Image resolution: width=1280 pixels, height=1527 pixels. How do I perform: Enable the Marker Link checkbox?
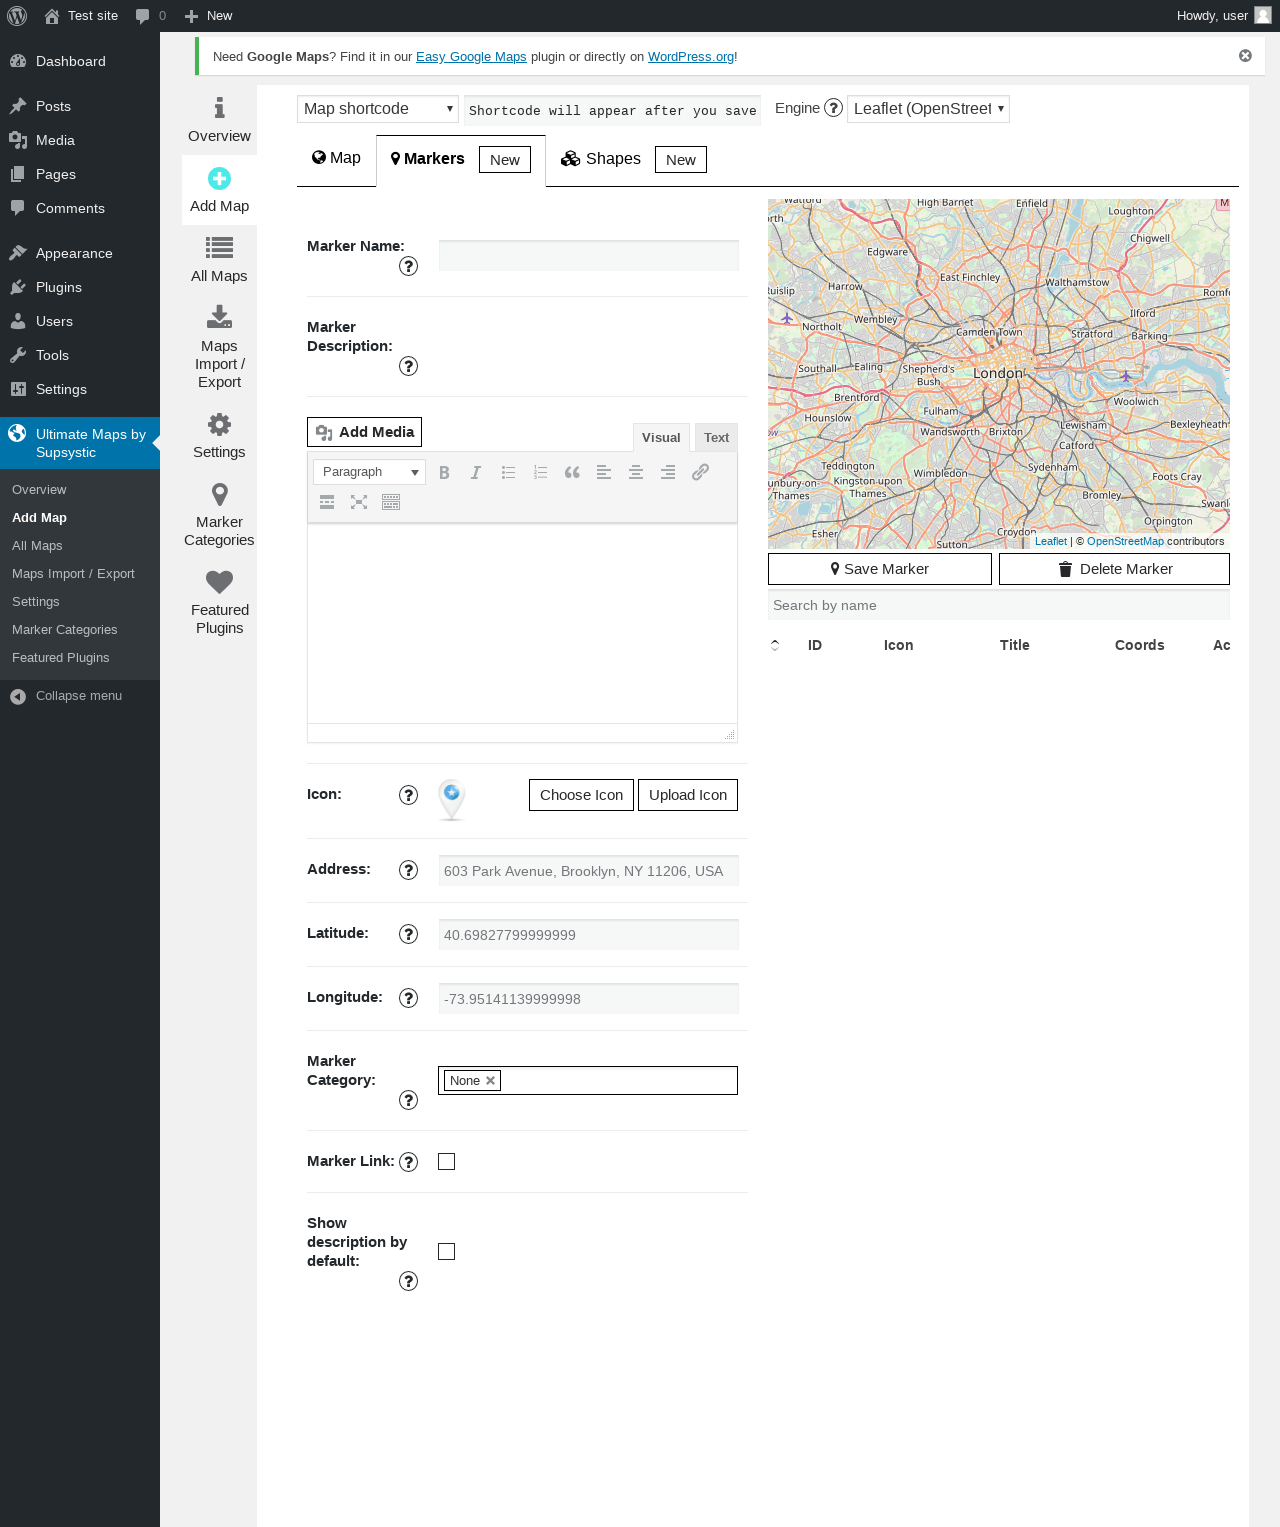[447, 1162]
